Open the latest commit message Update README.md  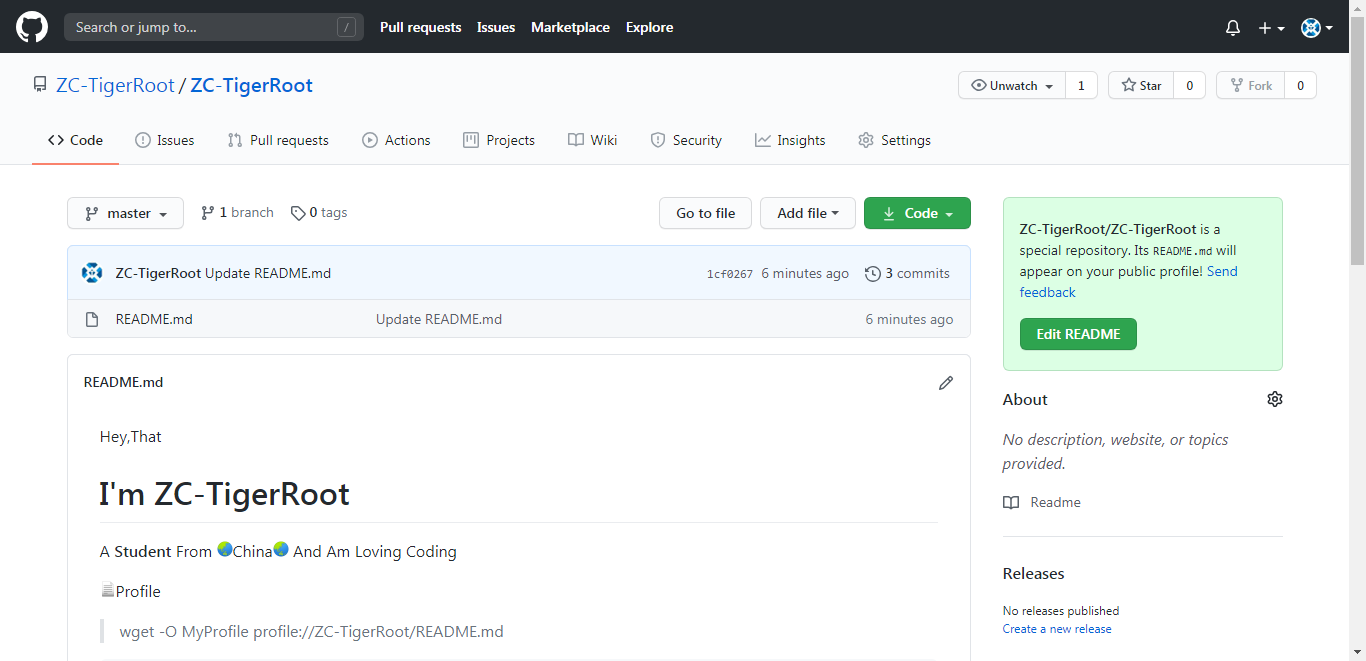click(268, 273)
